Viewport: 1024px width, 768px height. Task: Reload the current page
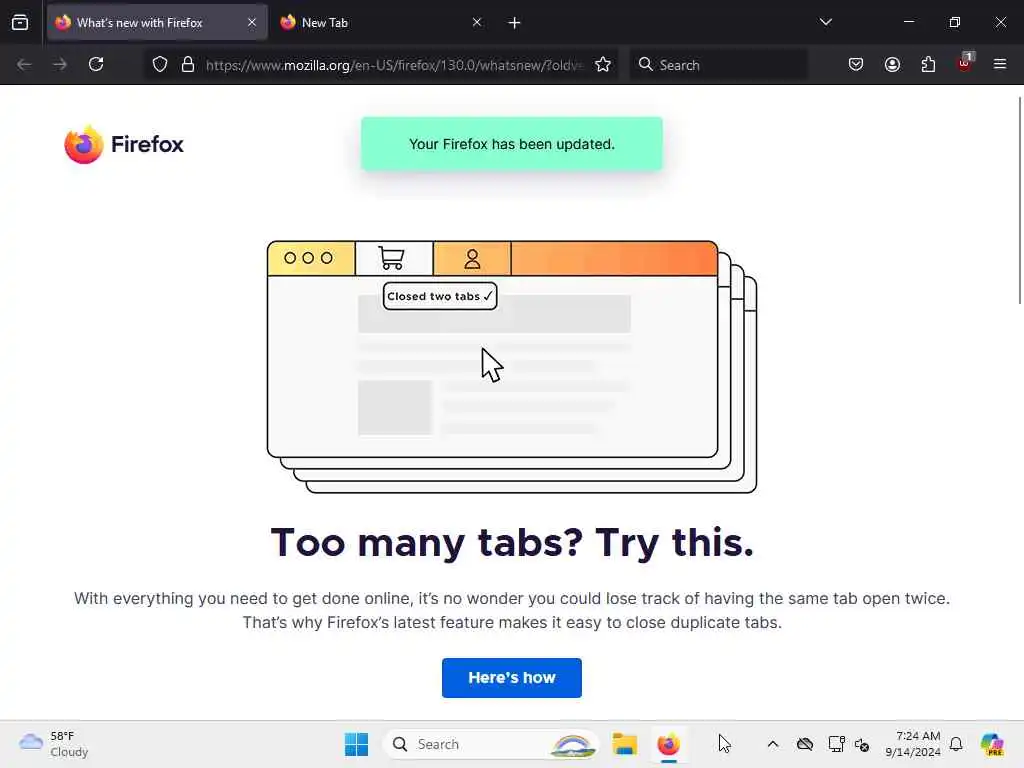pyautogui.click(x=96, y=64)
